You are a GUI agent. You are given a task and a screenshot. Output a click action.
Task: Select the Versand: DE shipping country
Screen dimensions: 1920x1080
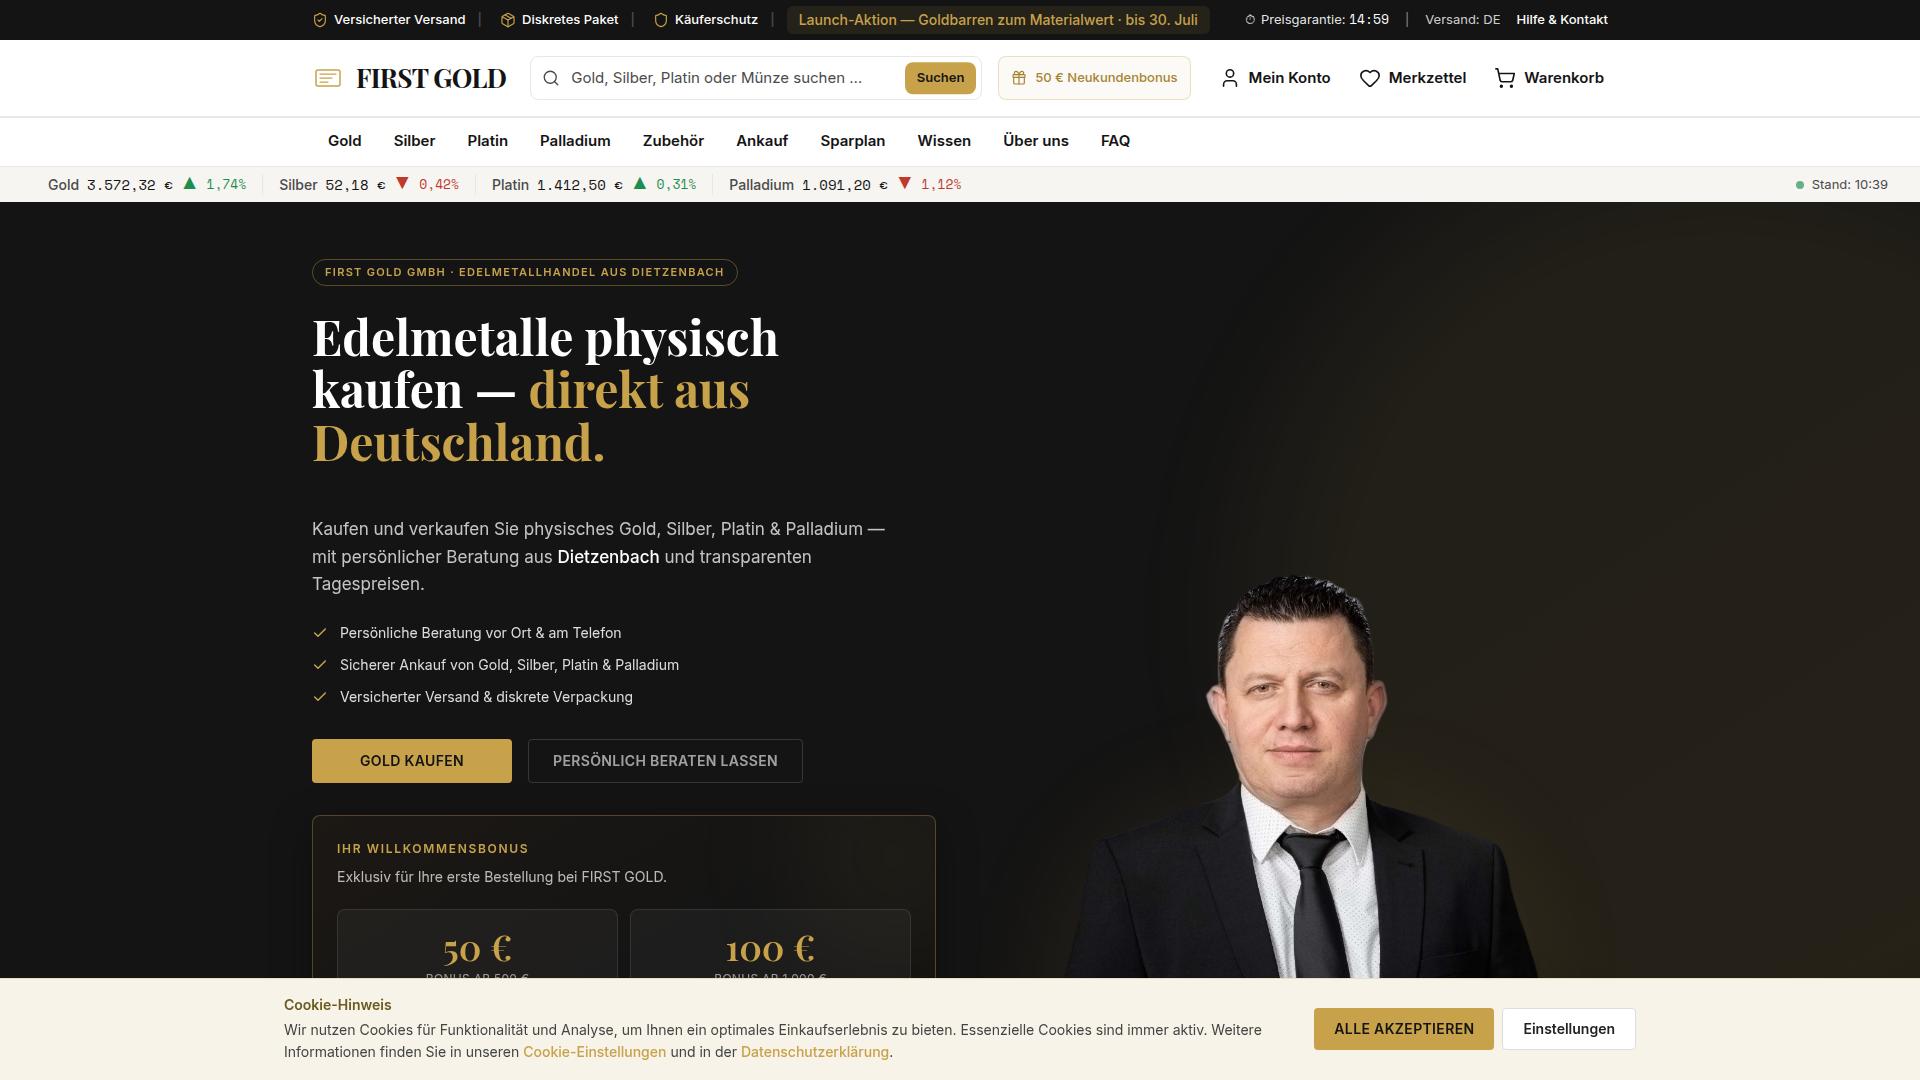tap(1462, 20)
